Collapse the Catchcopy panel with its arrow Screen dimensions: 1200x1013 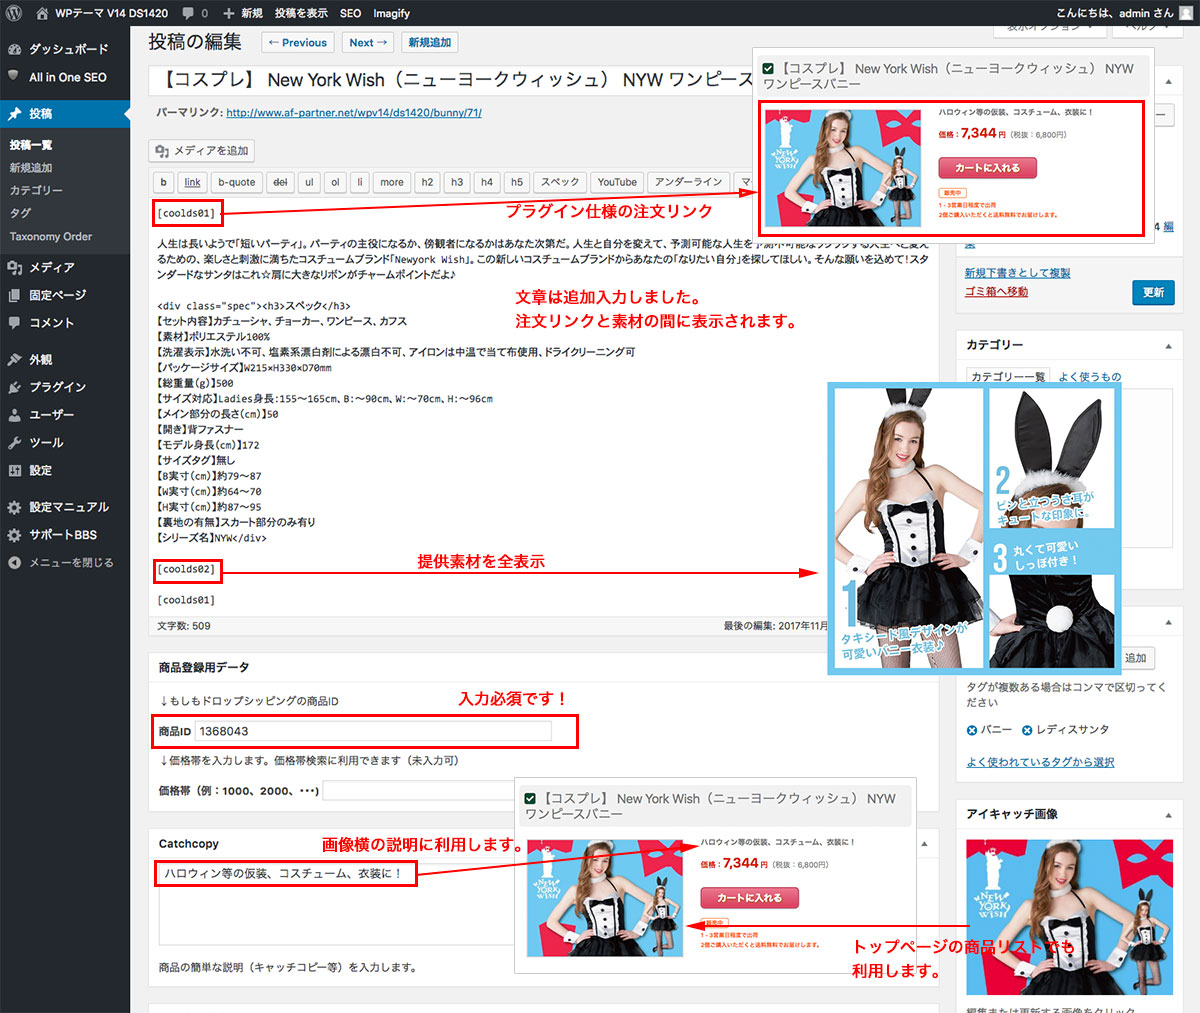[x=923, y=844]
